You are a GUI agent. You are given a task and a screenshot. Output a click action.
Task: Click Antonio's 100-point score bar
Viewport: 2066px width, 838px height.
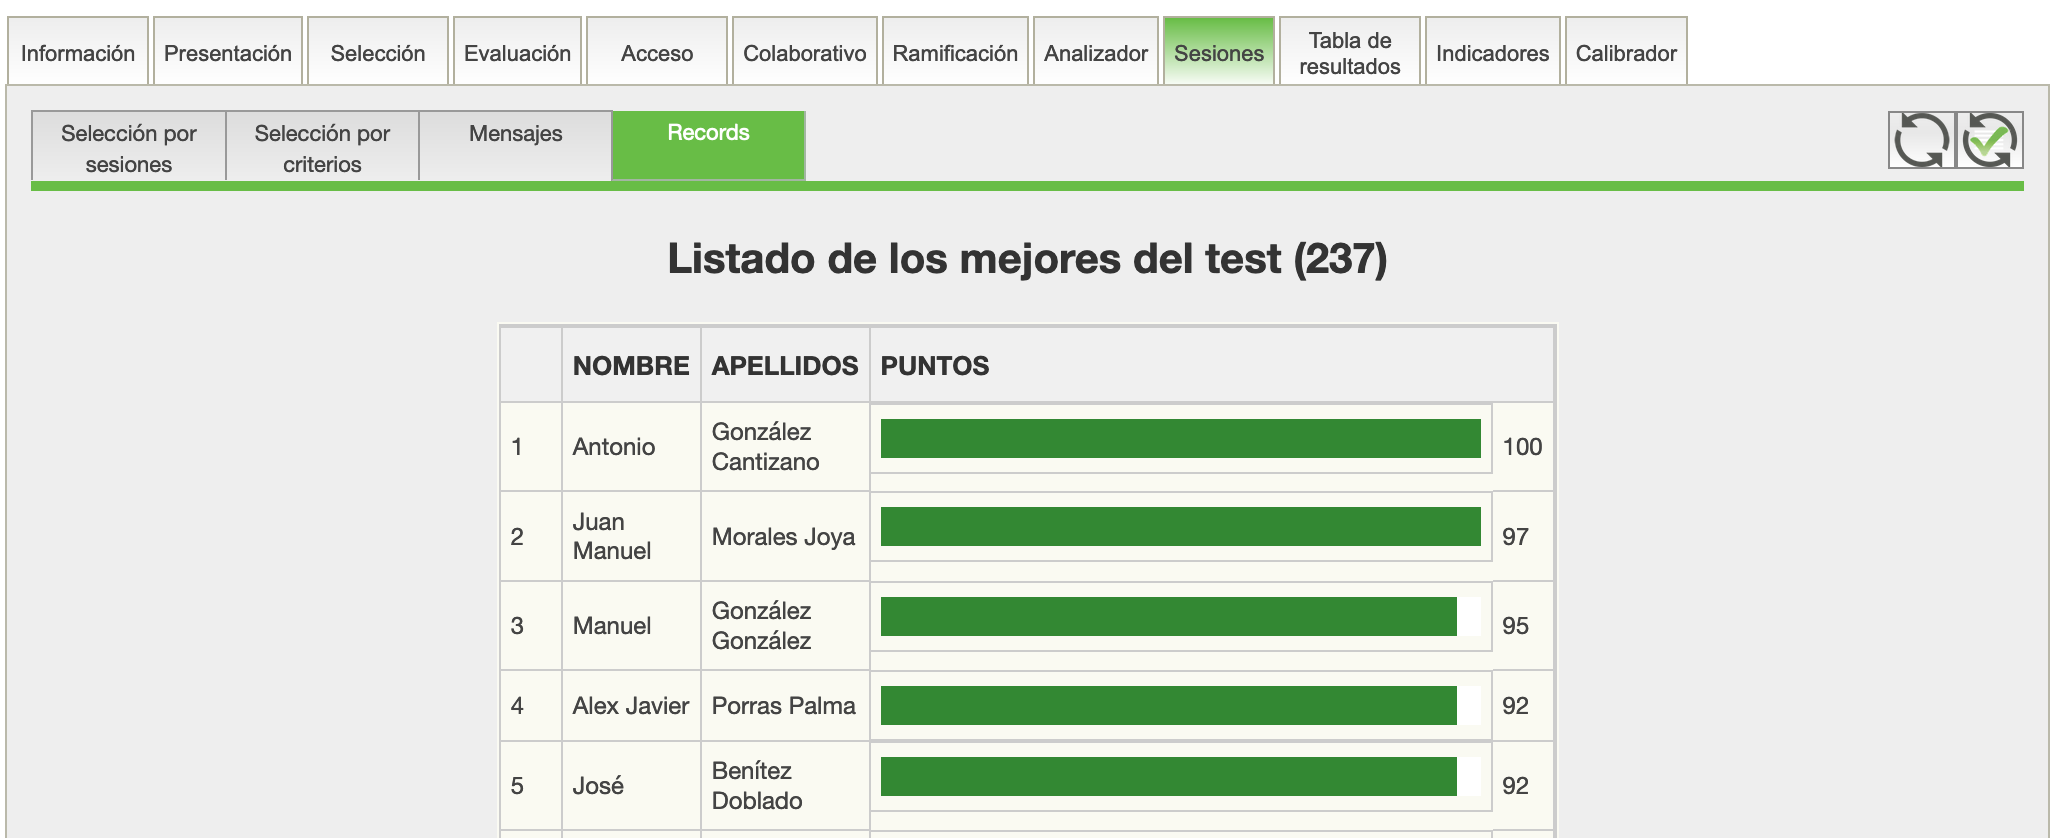click(x=1180, y=439)
